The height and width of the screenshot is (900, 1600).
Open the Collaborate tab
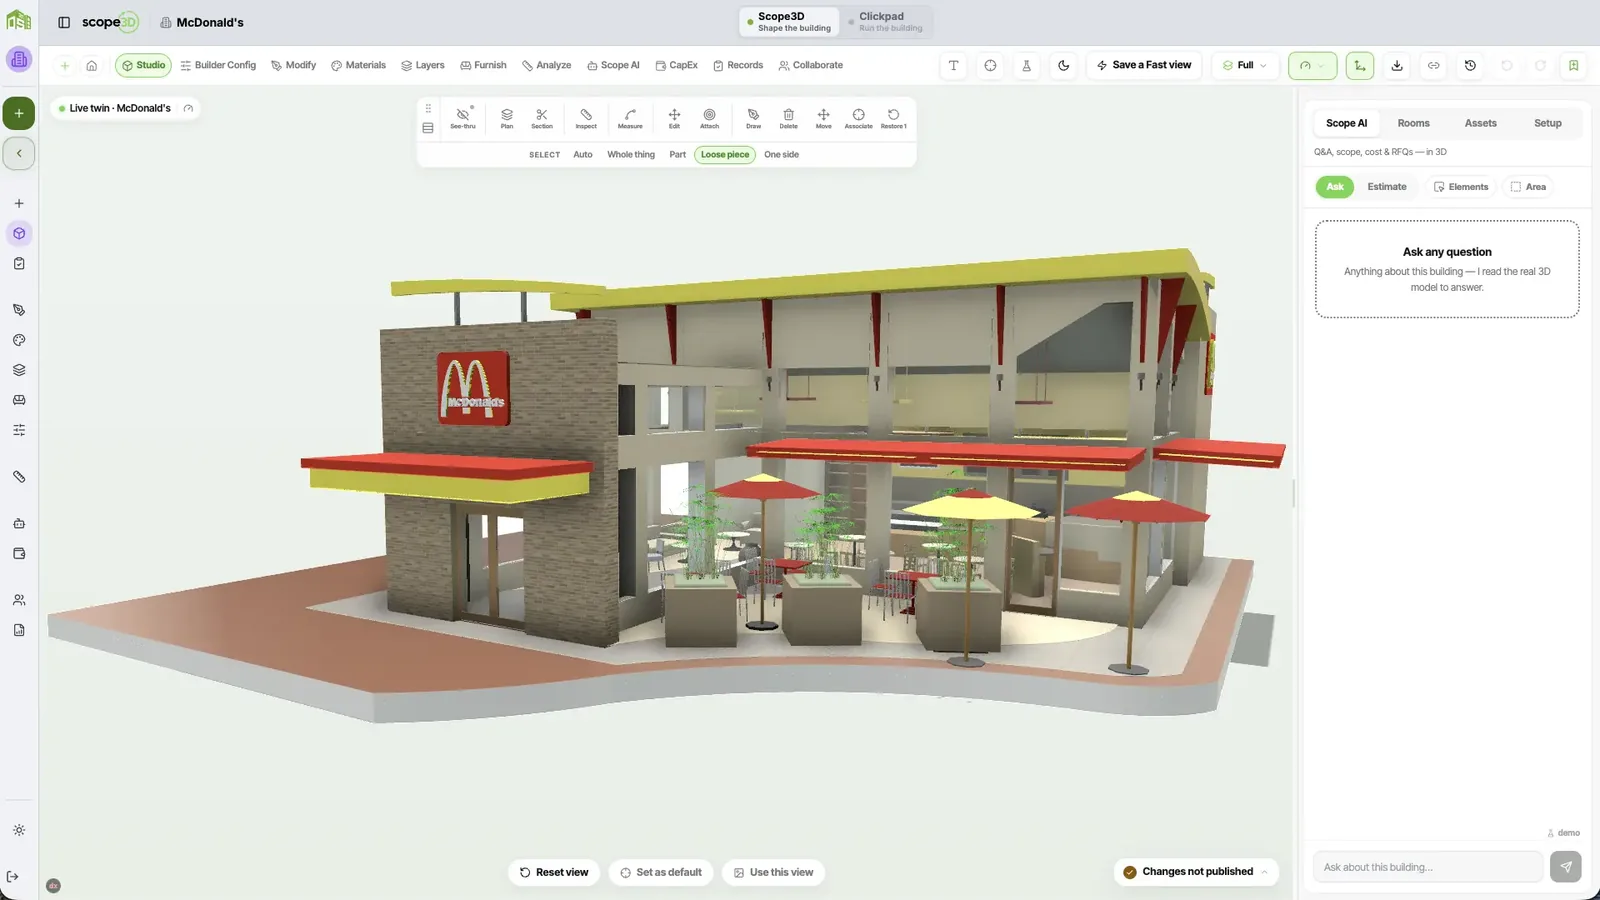[x=810, y=65]
